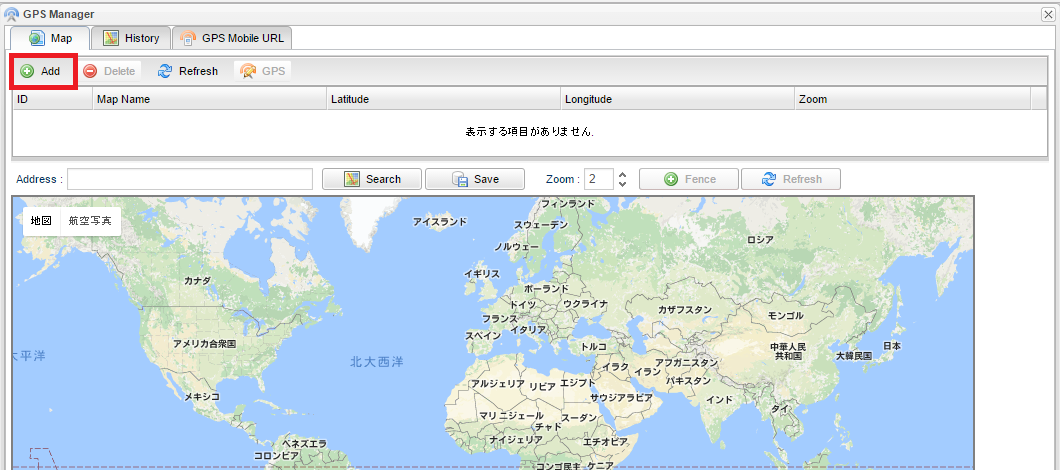Open the GPS Mobile URL tab
This screenshot has height=470, width=1060.
(232, 38)
